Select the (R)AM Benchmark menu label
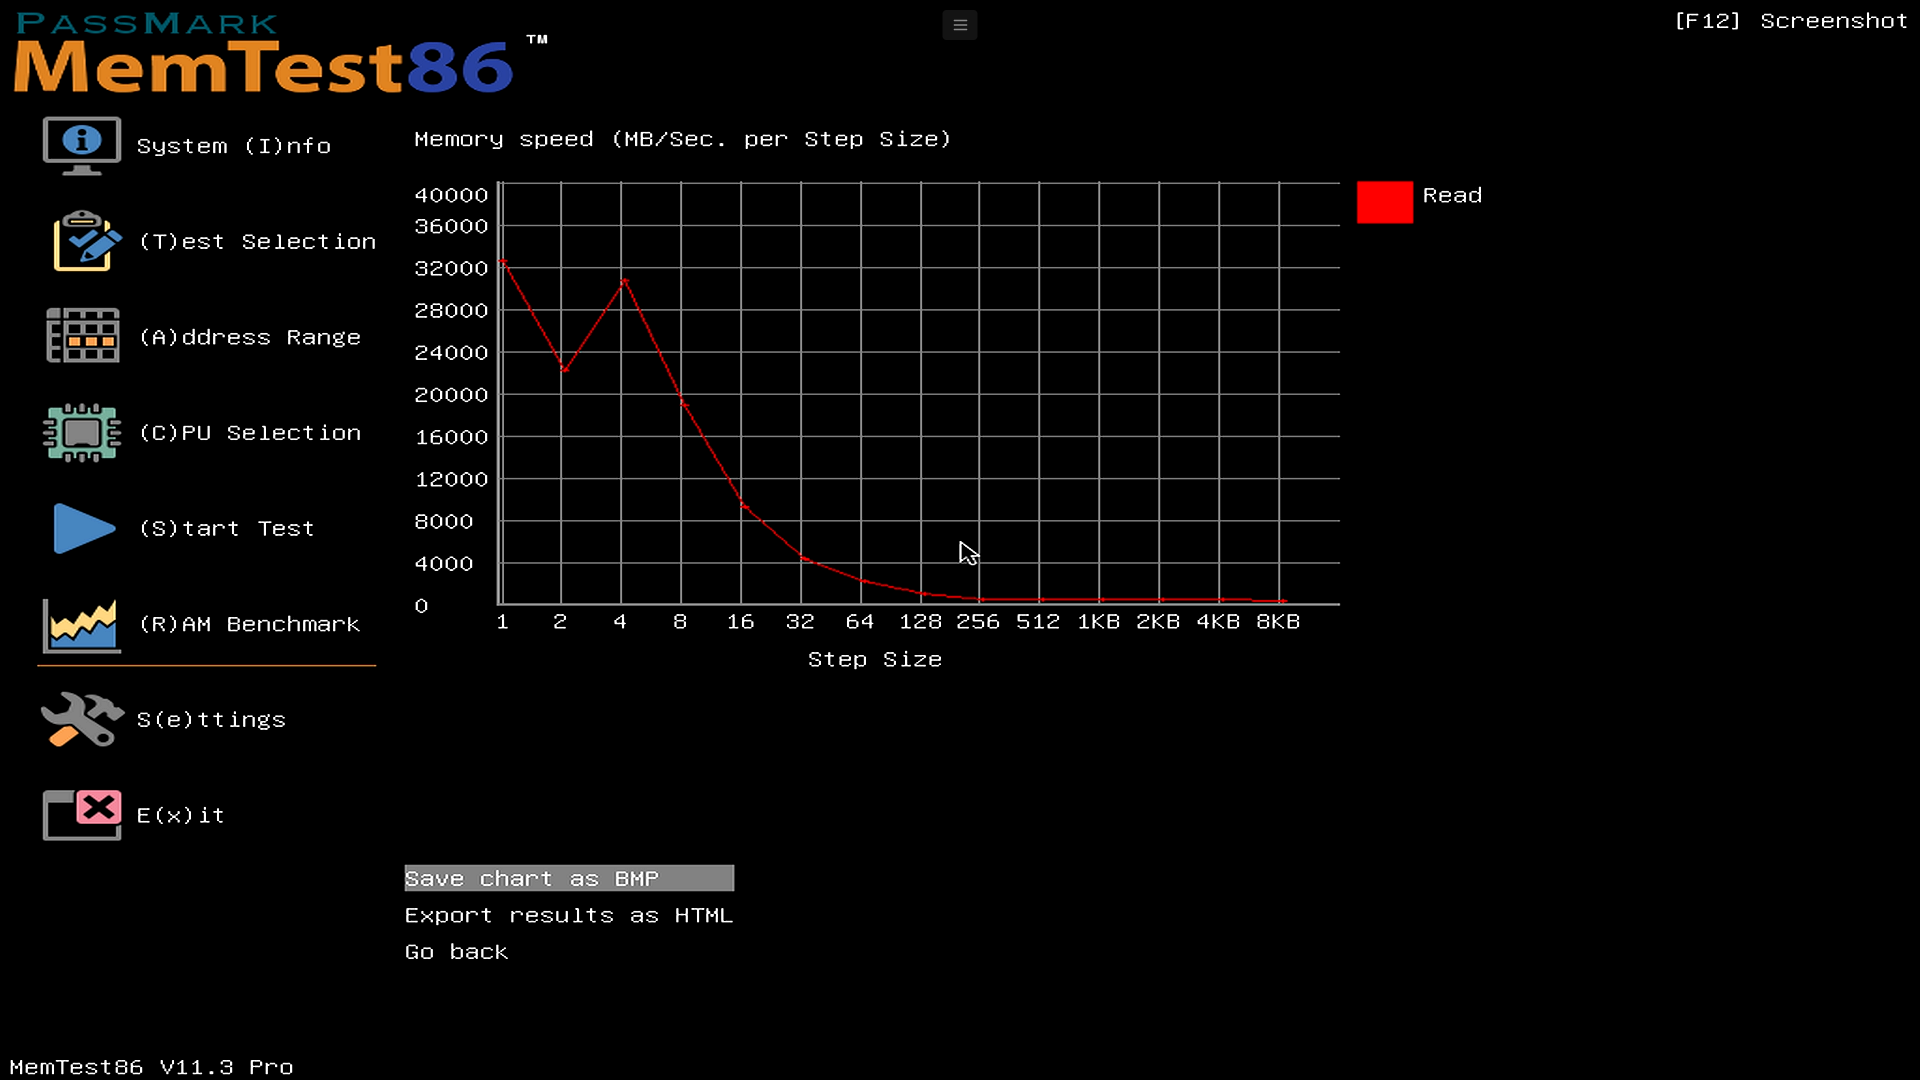1920x1080 pixels. (x=249, y=624)
